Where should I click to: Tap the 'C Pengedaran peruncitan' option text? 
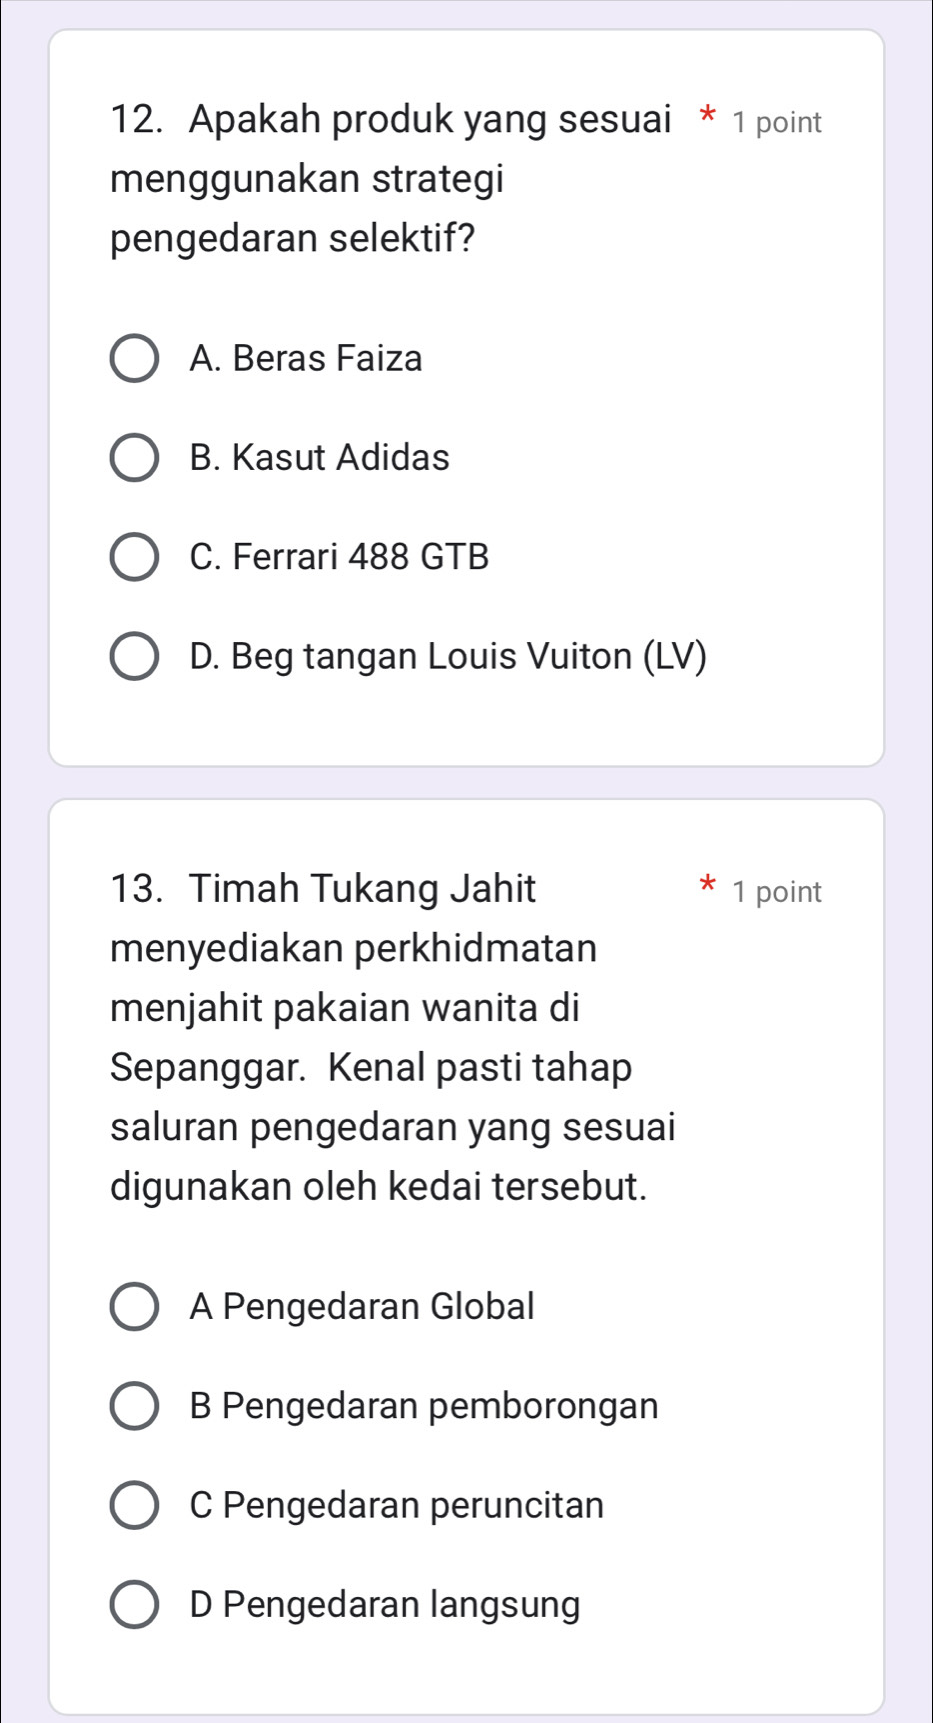pyautogui.click(x=396, y=1505)
